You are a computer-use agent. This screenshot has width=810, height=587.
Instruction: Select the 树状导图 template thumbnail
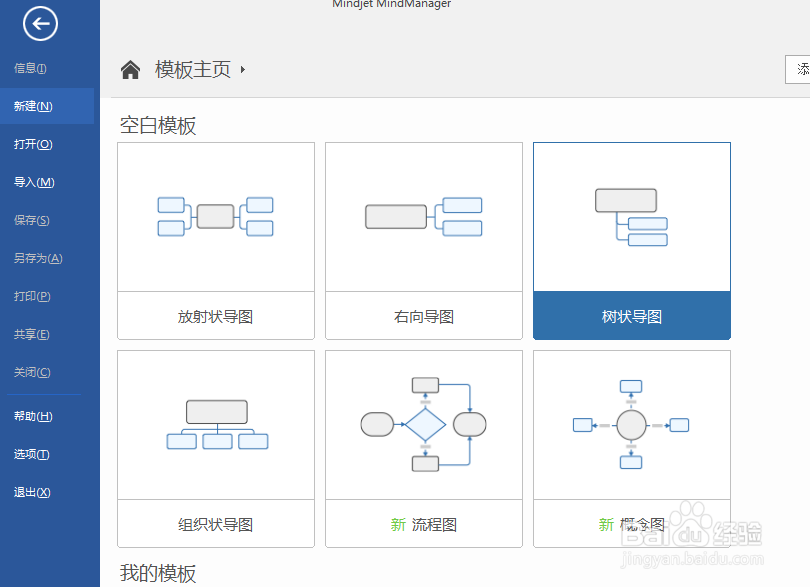point(632,217)
